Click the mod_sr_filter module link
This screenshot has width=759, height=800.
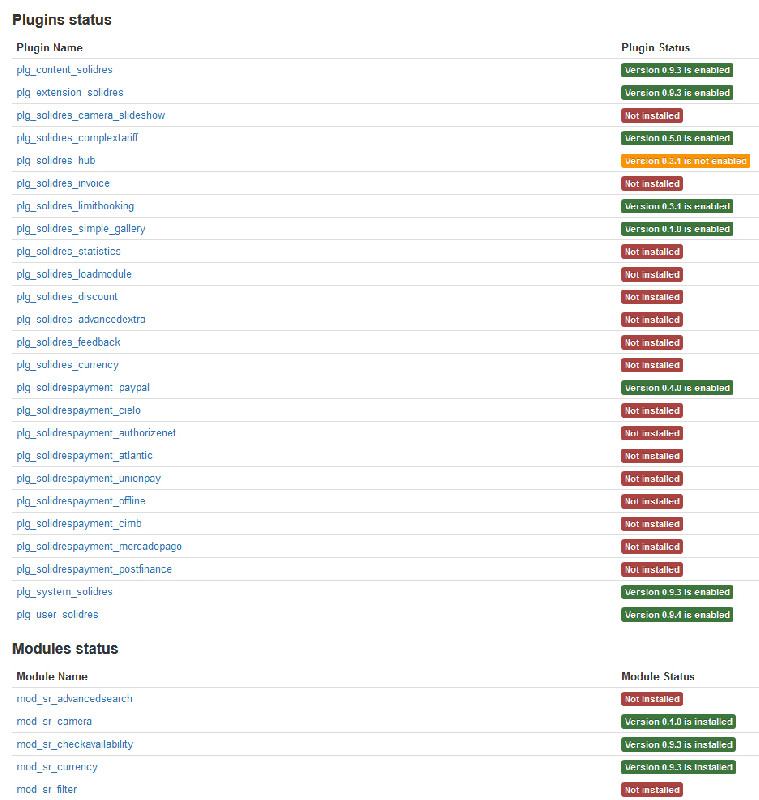coord(46,790)
